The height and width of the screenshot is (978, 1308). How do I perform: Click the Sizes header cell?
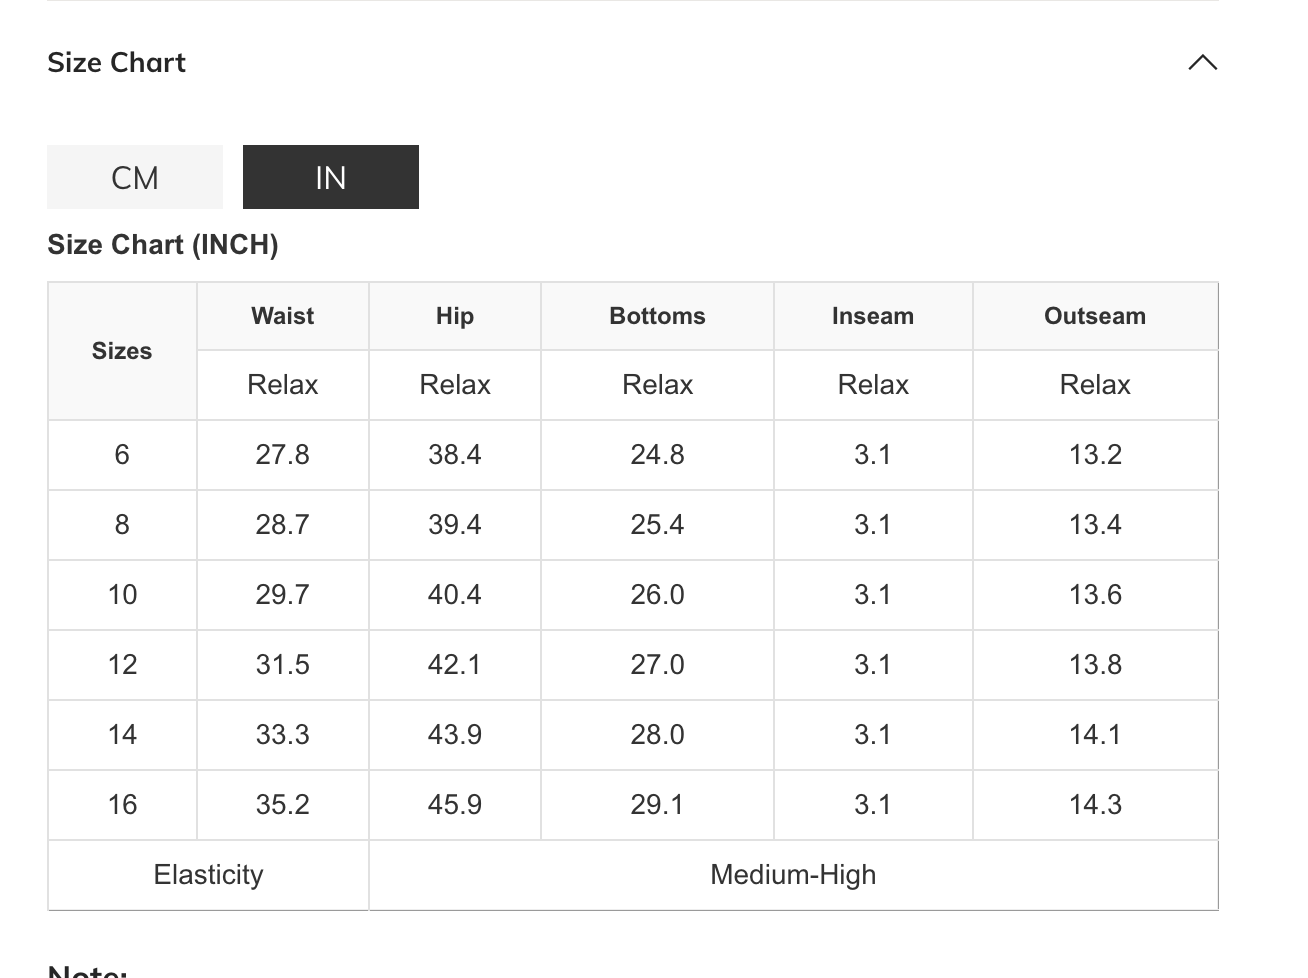coord(122,351)
